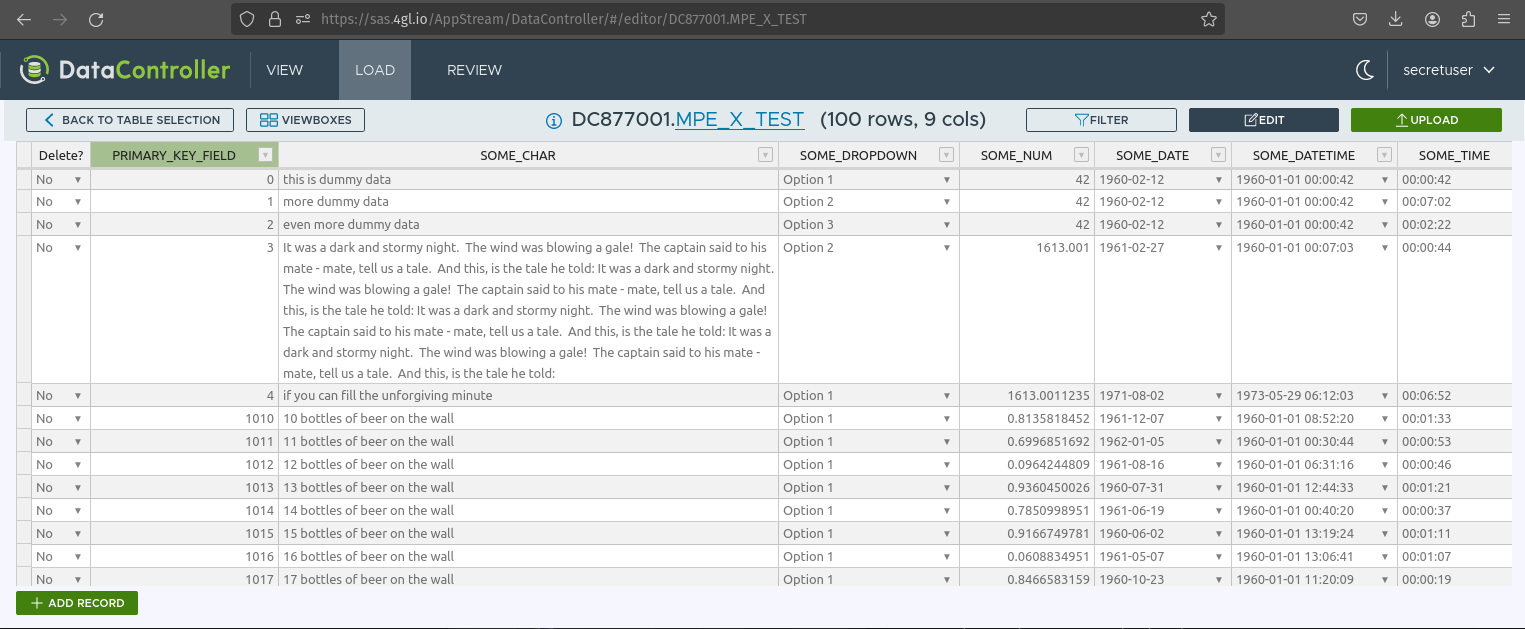
Task: Open Option 3 dropdown arrow
Action: (946, 225)
